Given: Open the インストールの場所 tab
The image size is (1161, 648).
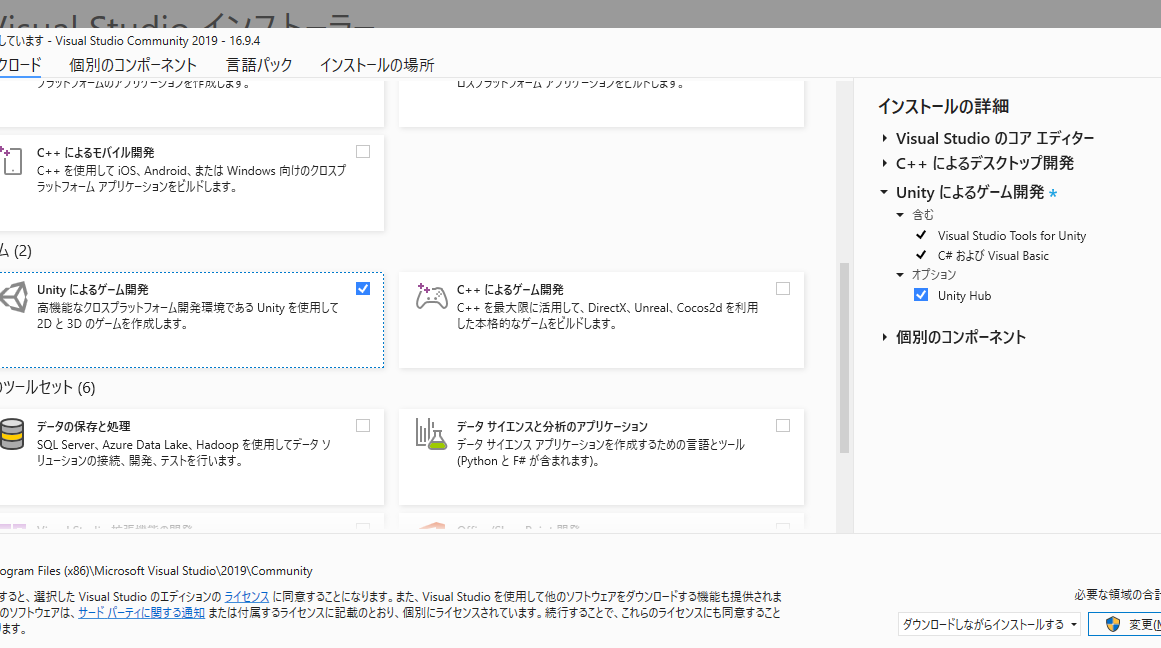Looking at the screenshot, I should [376, 64].
